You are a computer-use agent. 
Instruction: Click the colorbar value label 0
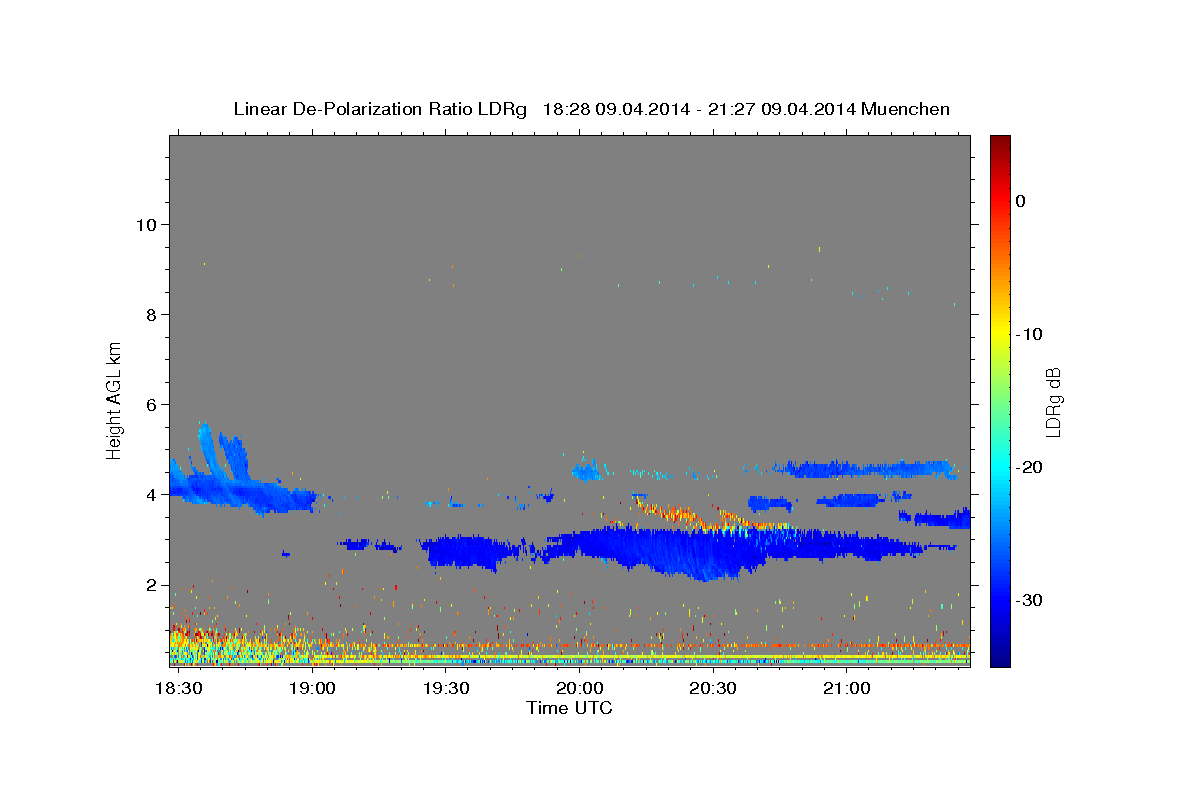pyautogui.click(x=1021, y=201)
